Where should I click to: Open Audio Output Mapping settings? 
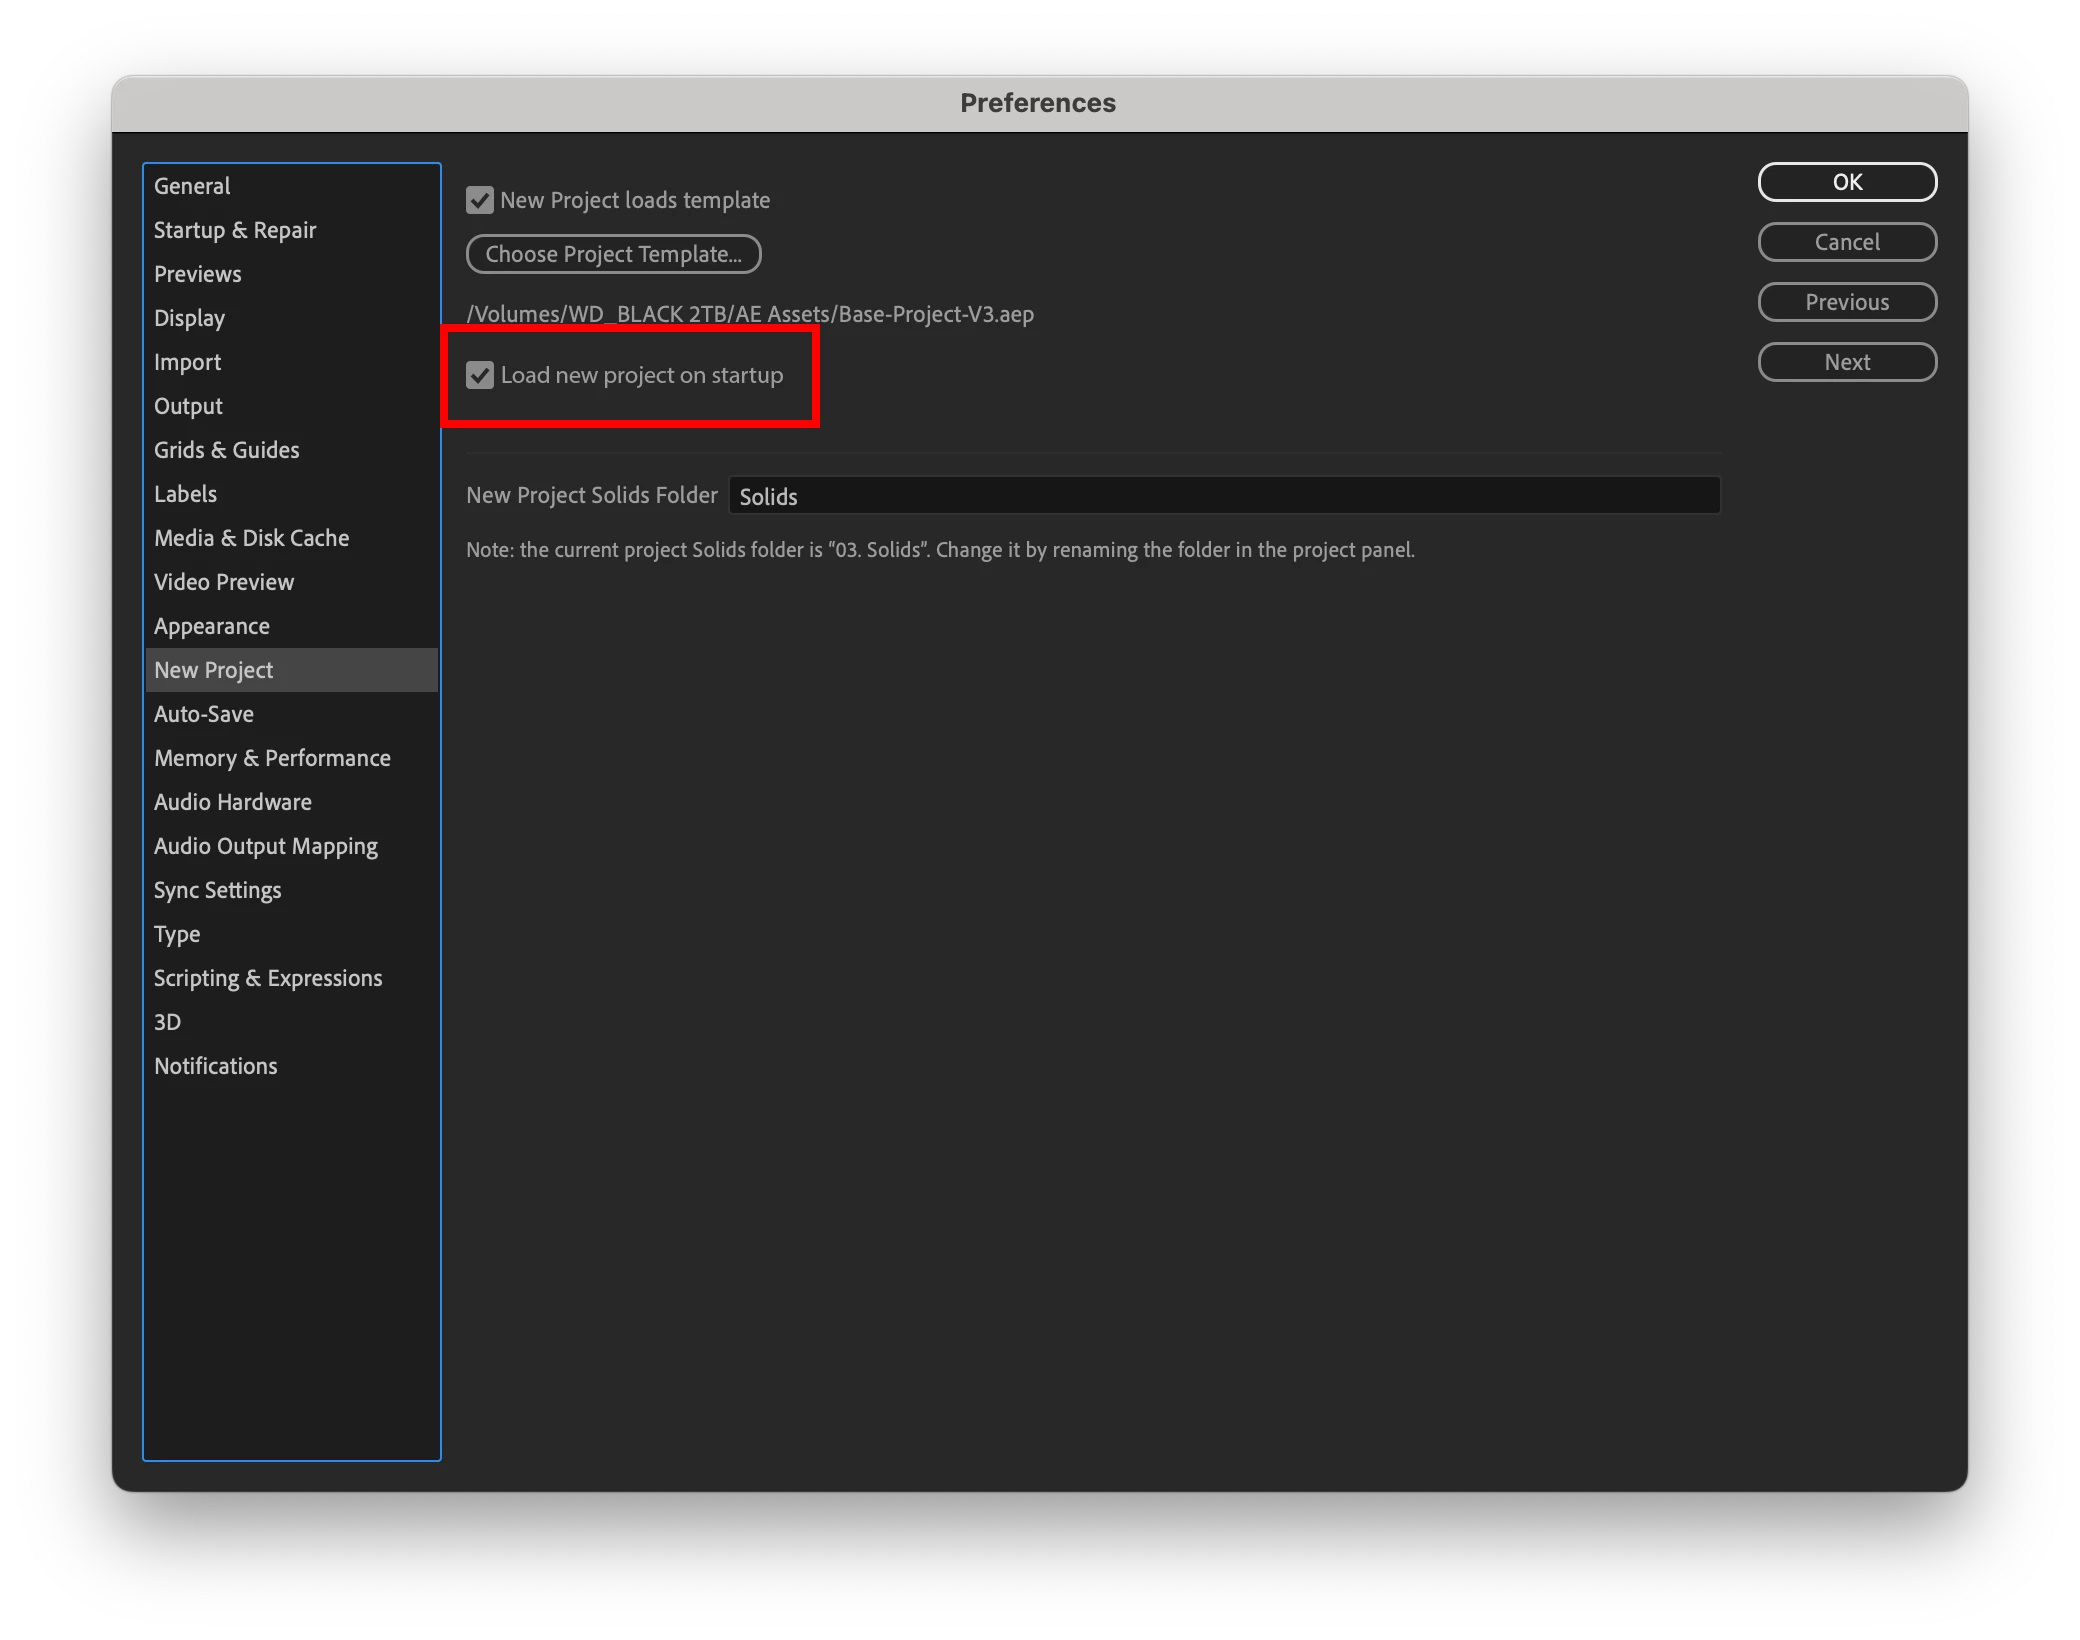click(x=266, y=846)
